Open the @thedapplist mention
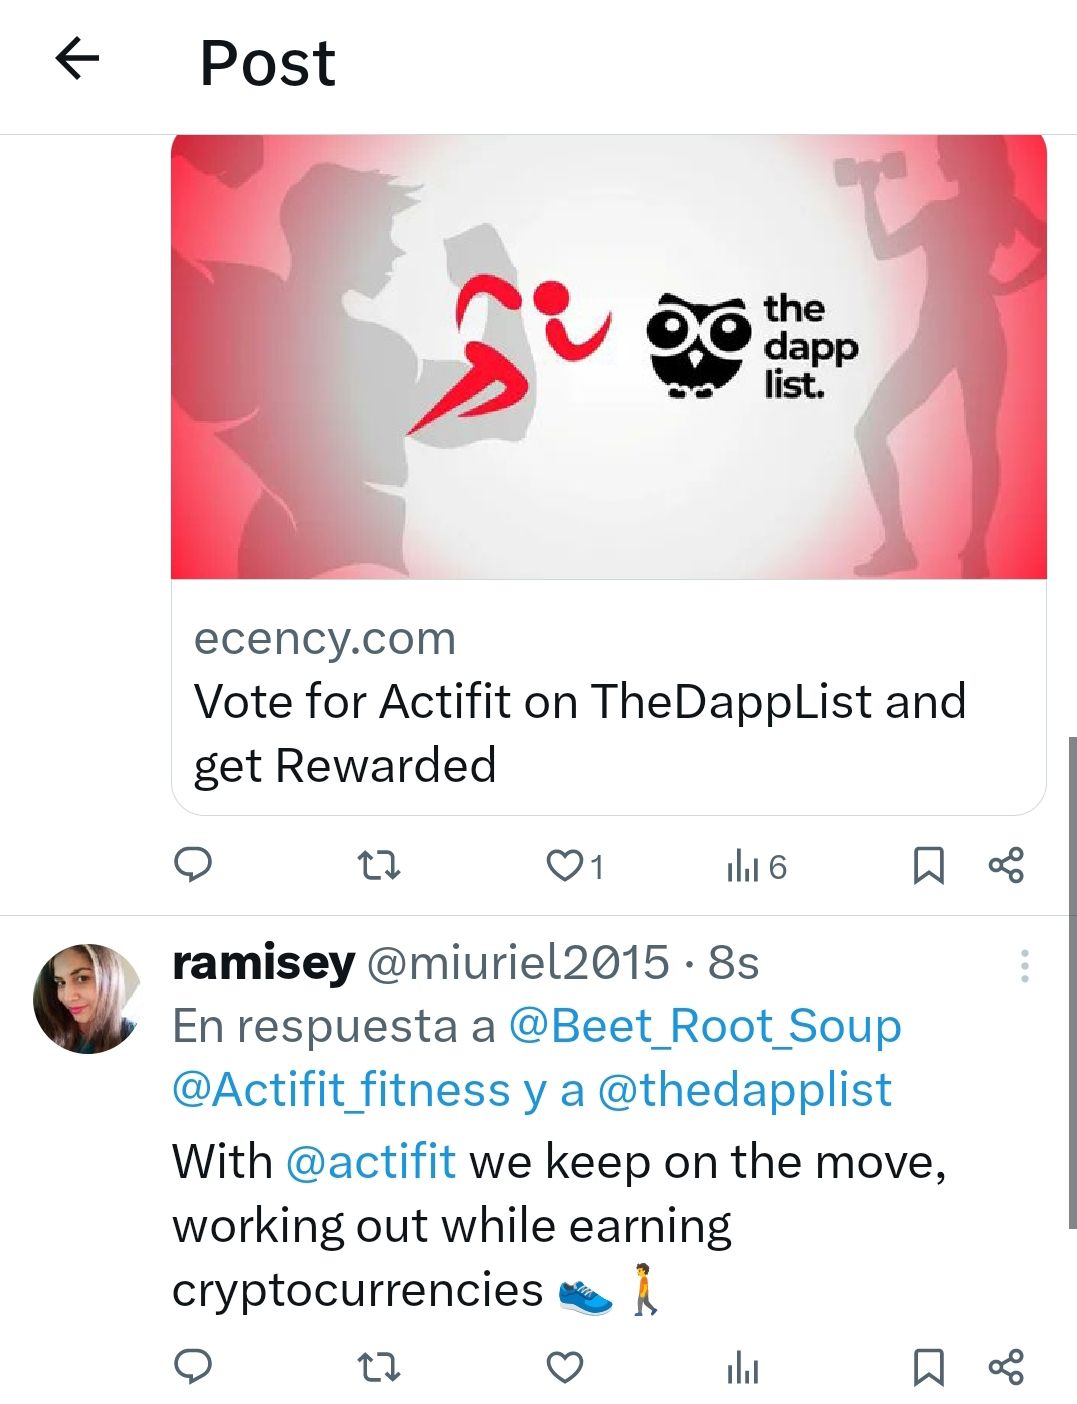This screenshot has height=1404, width=1077. pyautogui.click(x=745, y=1090)
